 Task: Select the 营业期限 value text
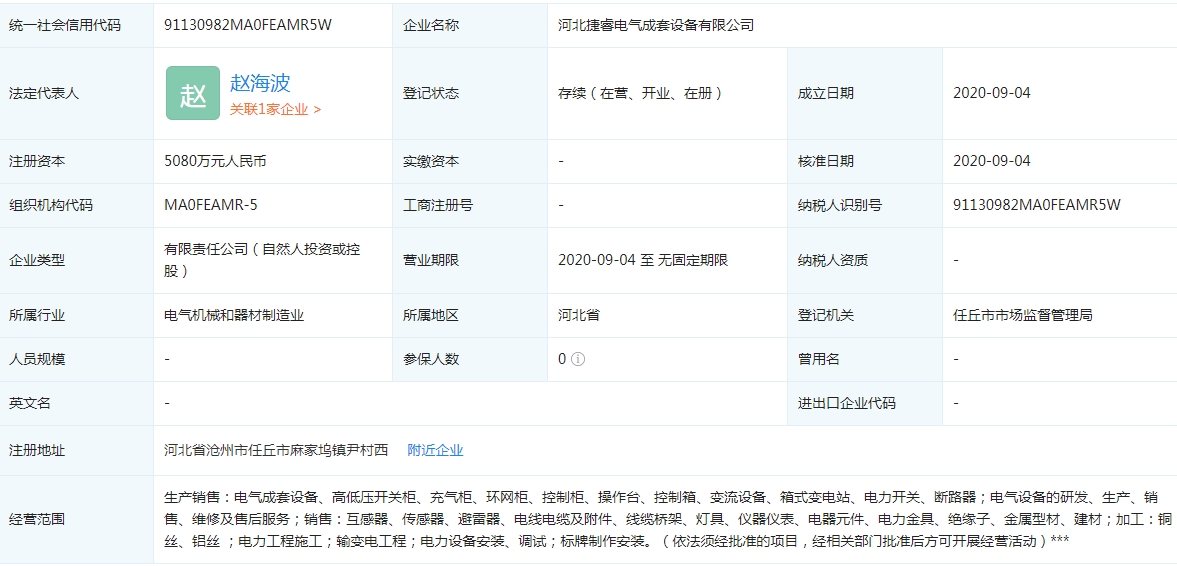click(642, 260)
